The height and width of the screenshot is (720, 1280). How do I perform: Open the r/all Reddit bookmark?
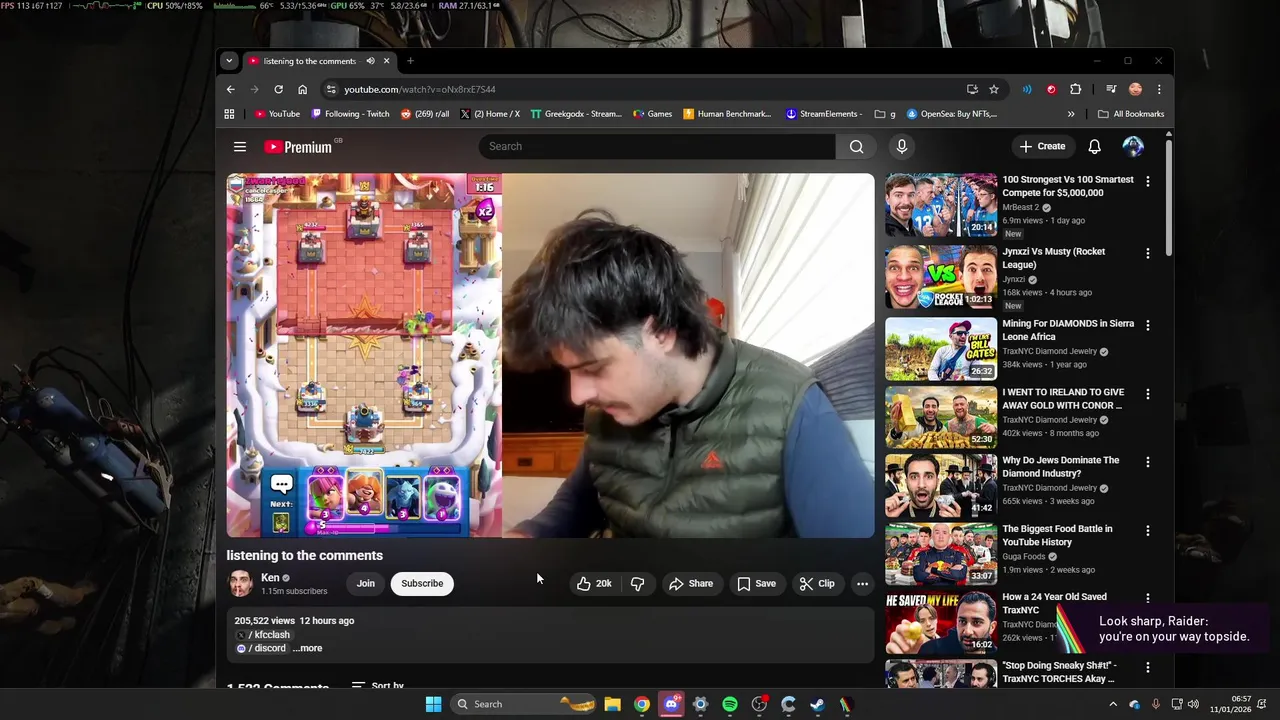(425, 114)
